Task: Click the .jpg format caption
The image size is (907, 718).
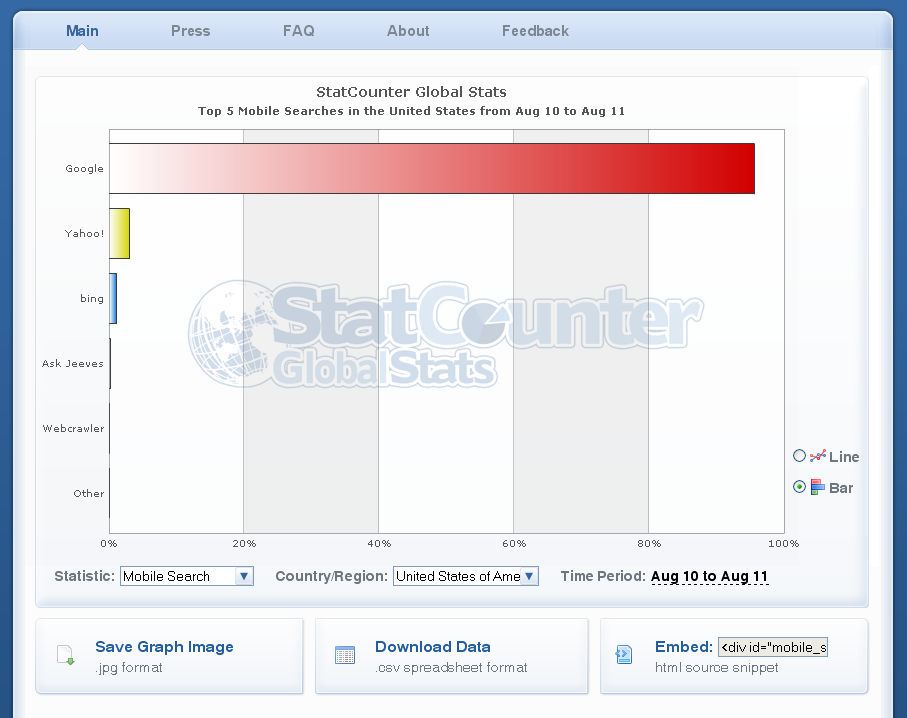Action: (x=129, y=668)
